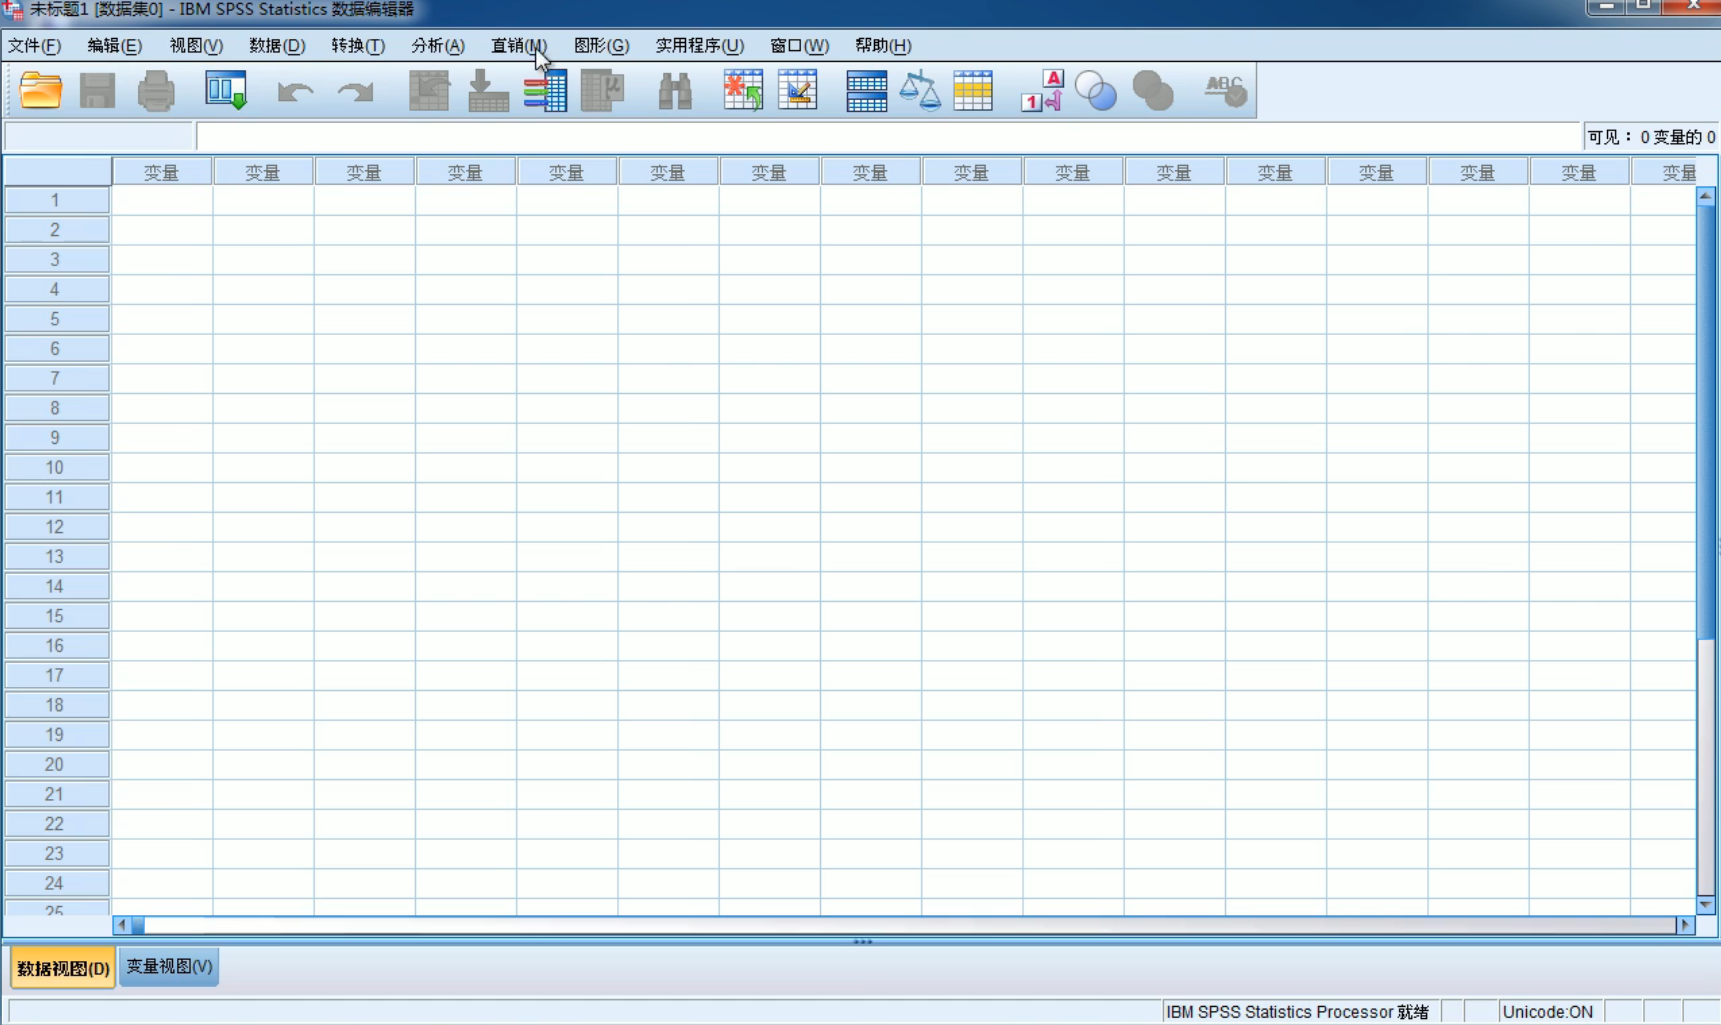Viewport: 1721px width, 1025px height.
Task: Open the 转换(T) menu
Action: pos(357,45)
